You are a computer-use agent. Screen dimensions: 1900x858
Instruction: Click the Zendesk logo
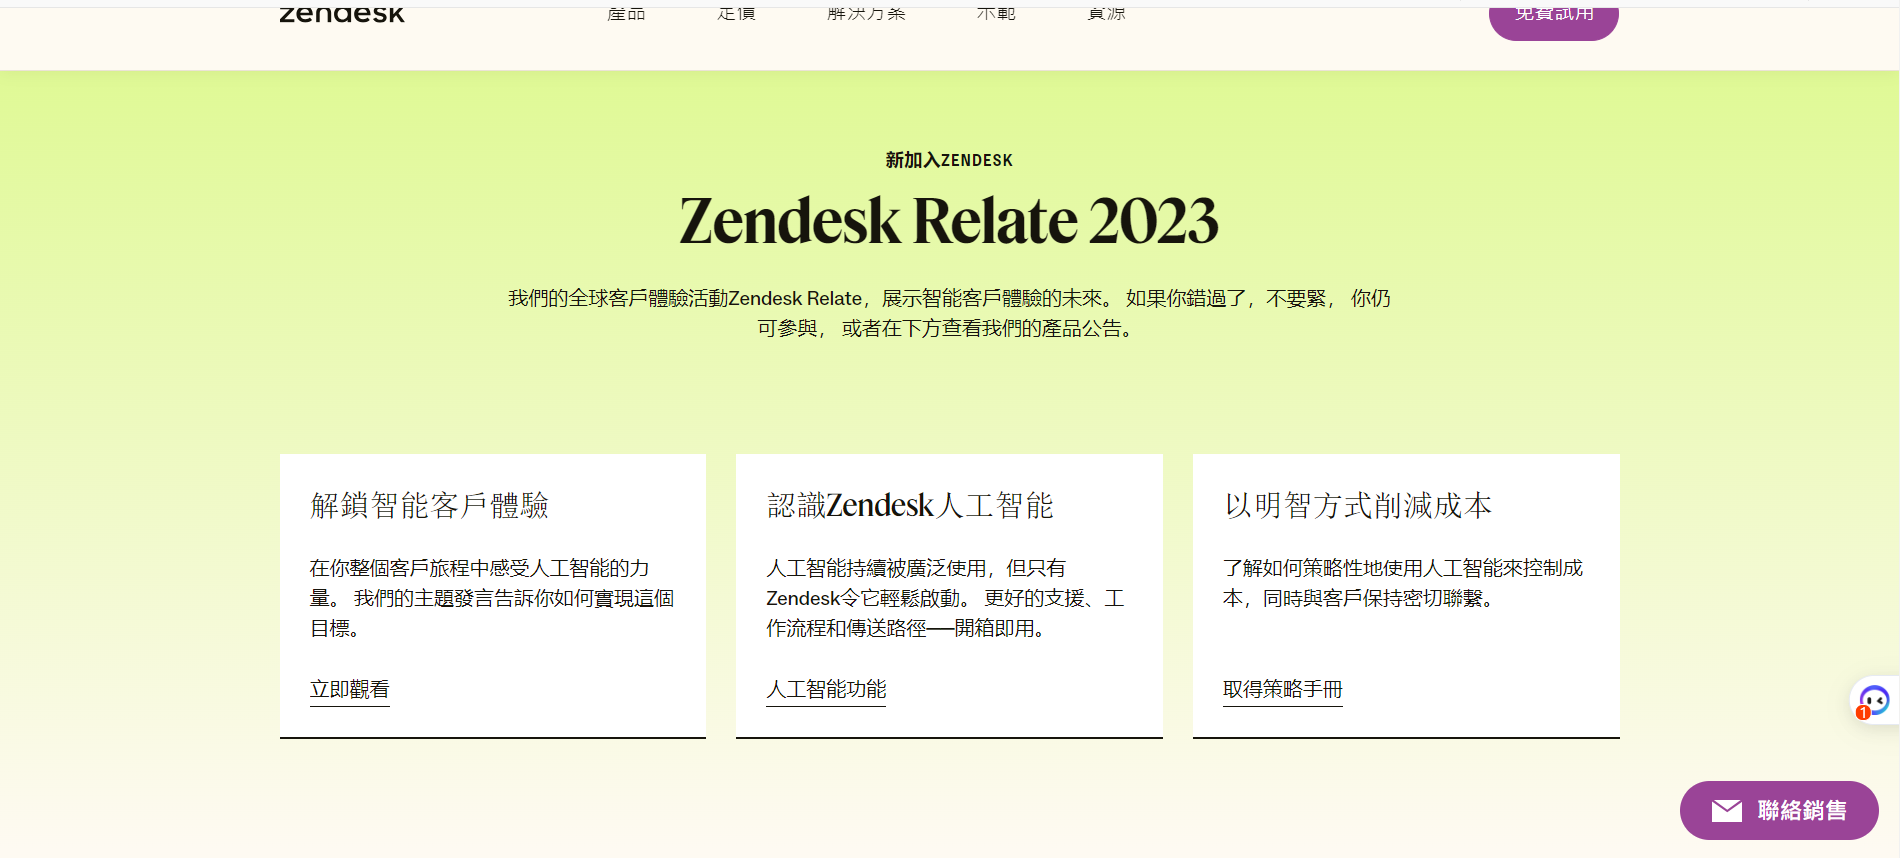[x=342, y=14]
